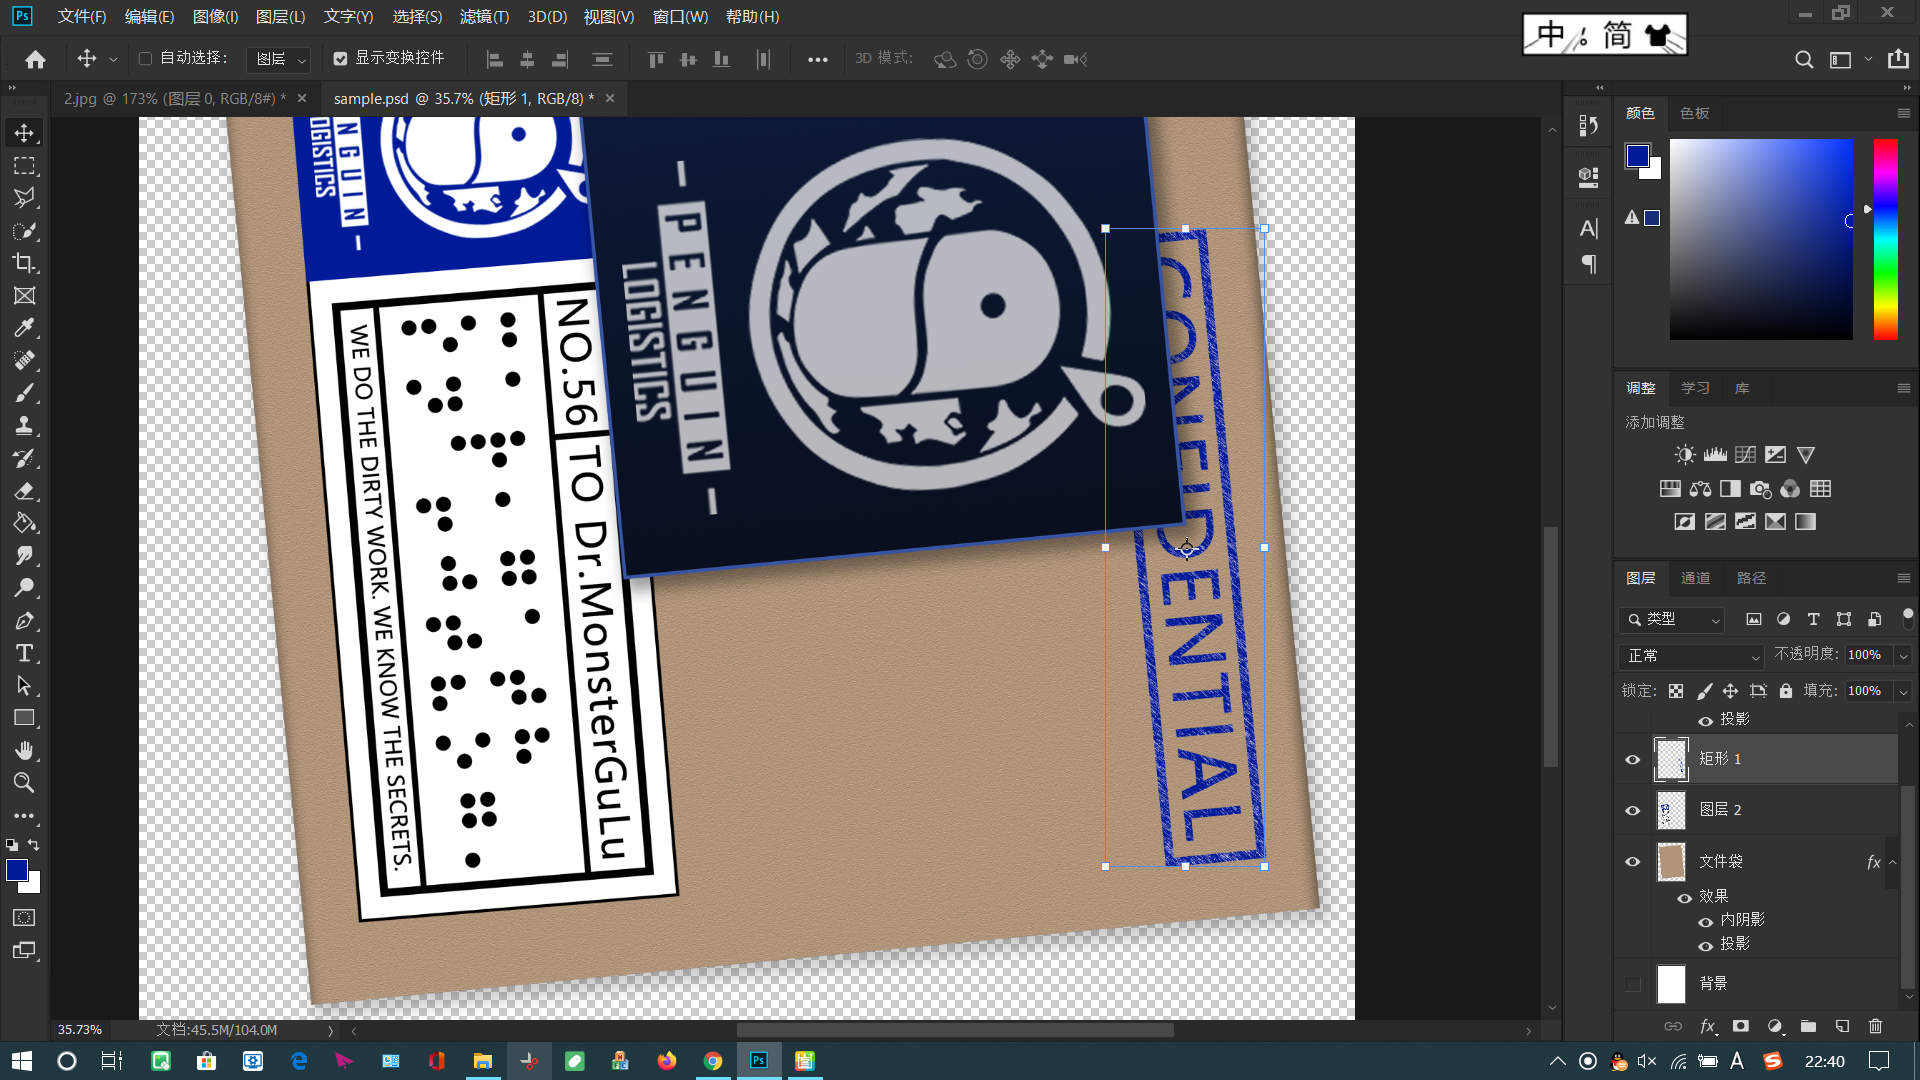
Task: Open the 图层 auto-select dropdown
Action: (x=278, y=60)
